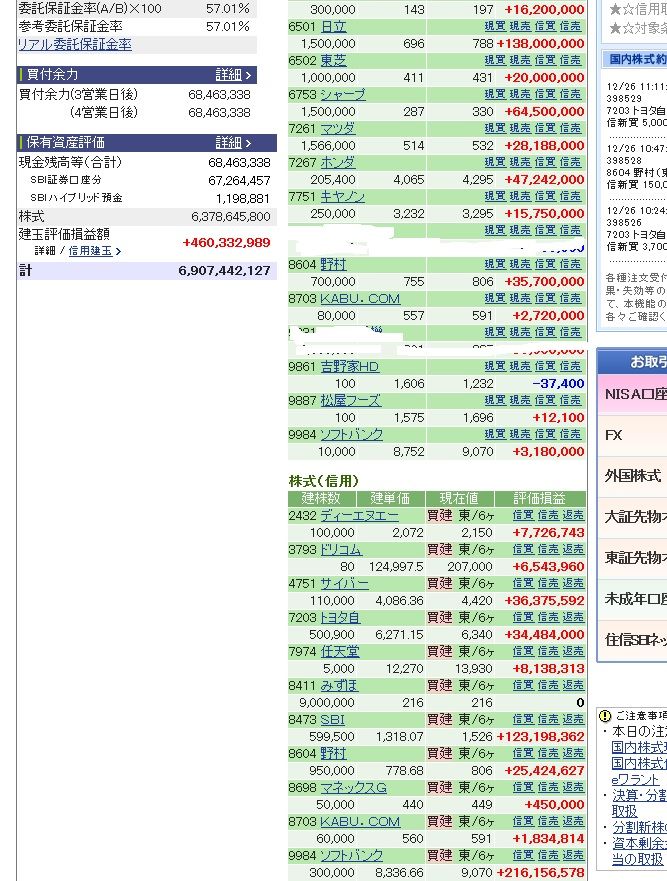Viewport: 667px width, 881px height.
Task: Open リアル委託保証金率 link
Action: tap(75, 44)
